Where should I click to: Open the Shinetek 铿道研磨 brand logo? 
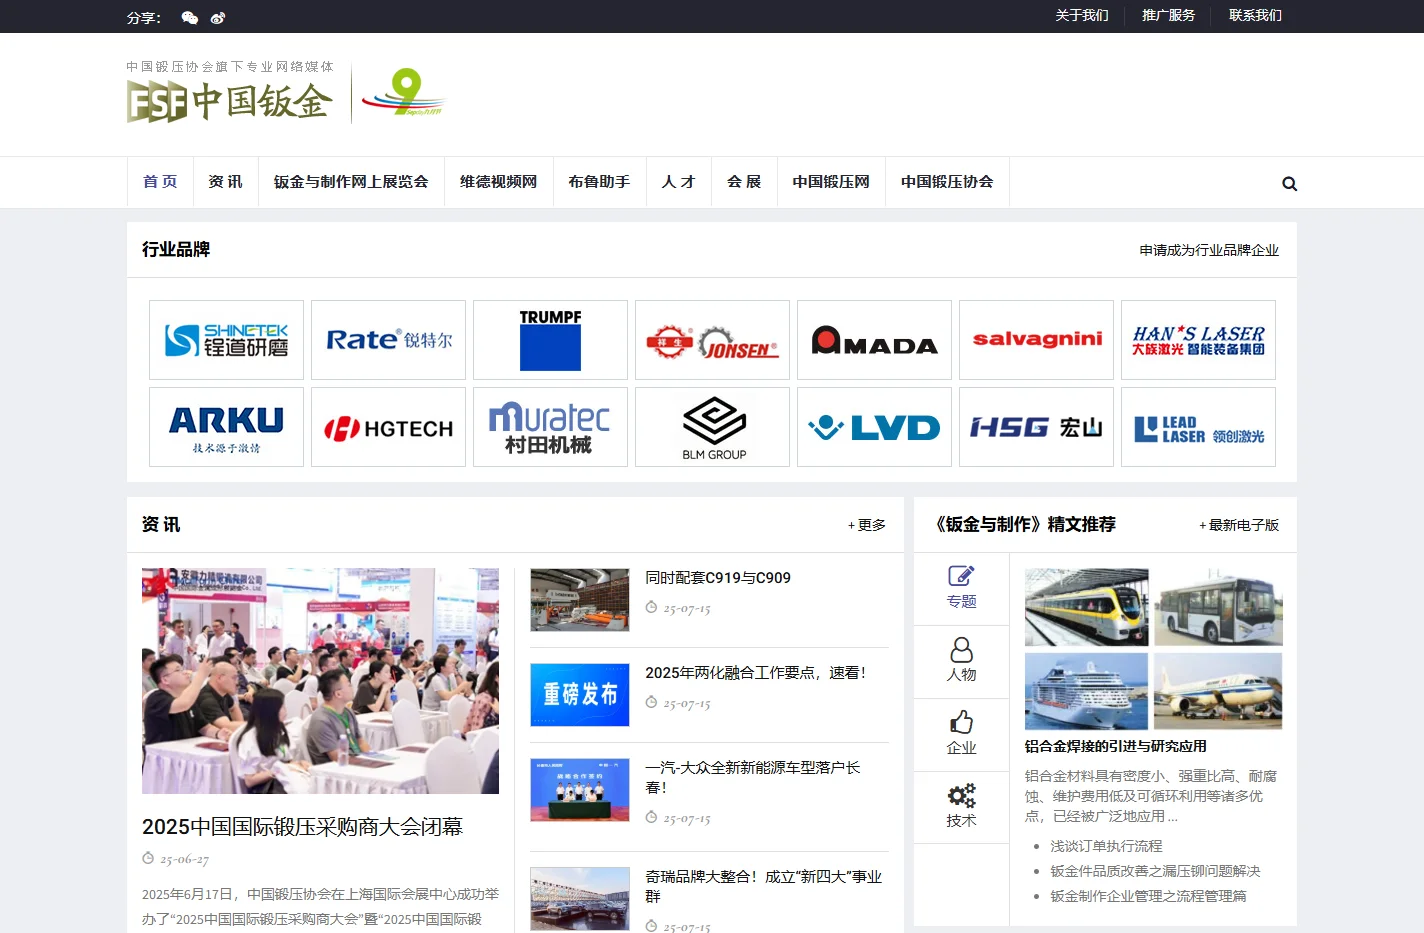(226, 340)
